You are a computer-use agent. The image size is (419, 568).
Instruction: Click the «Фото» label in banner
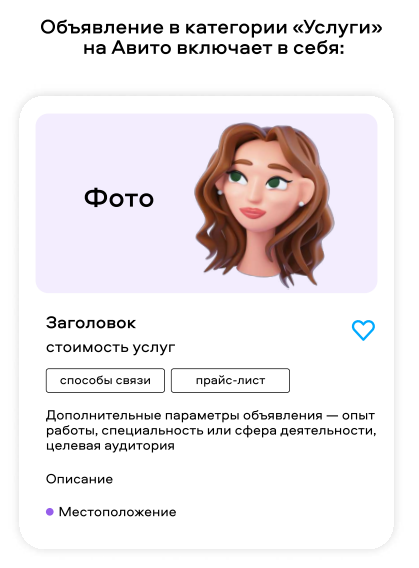[119, 198]
